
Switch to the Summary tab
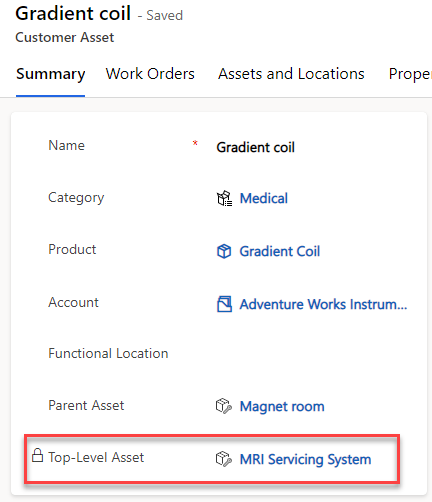(x=51, y=74)
